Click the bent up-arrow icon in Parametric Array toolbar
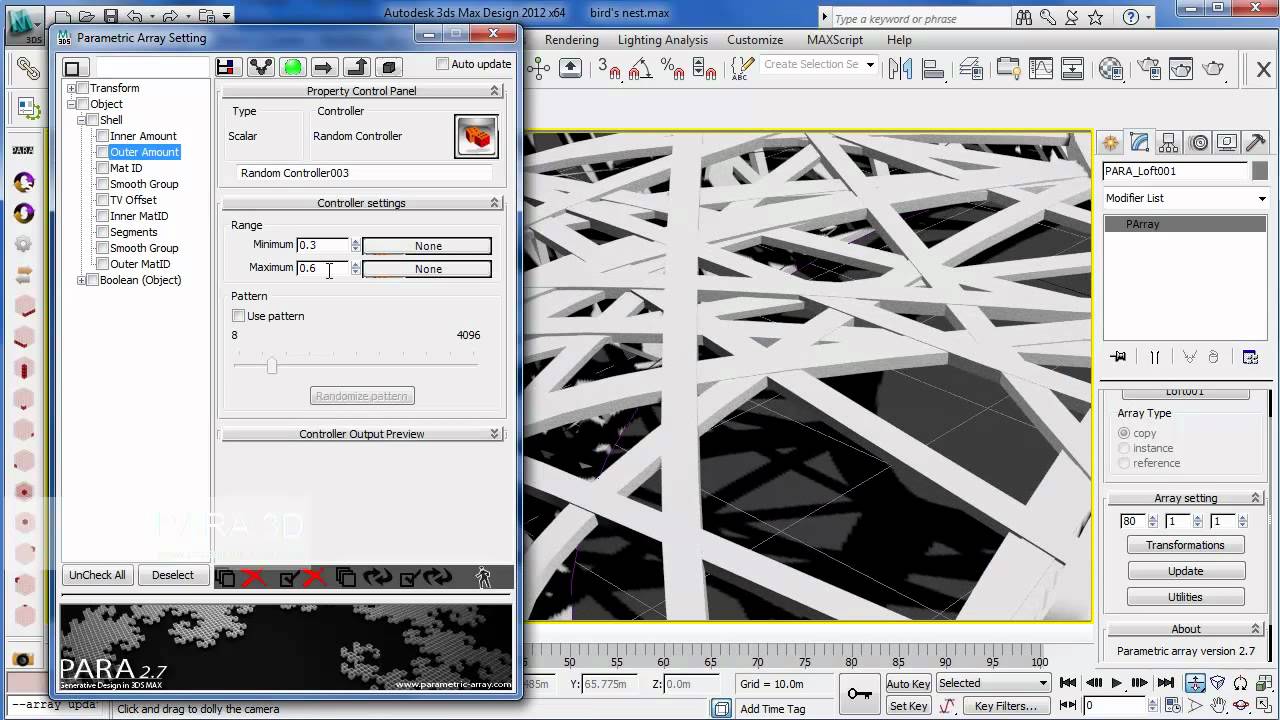The image size is (1280, 720). (356, 67)
